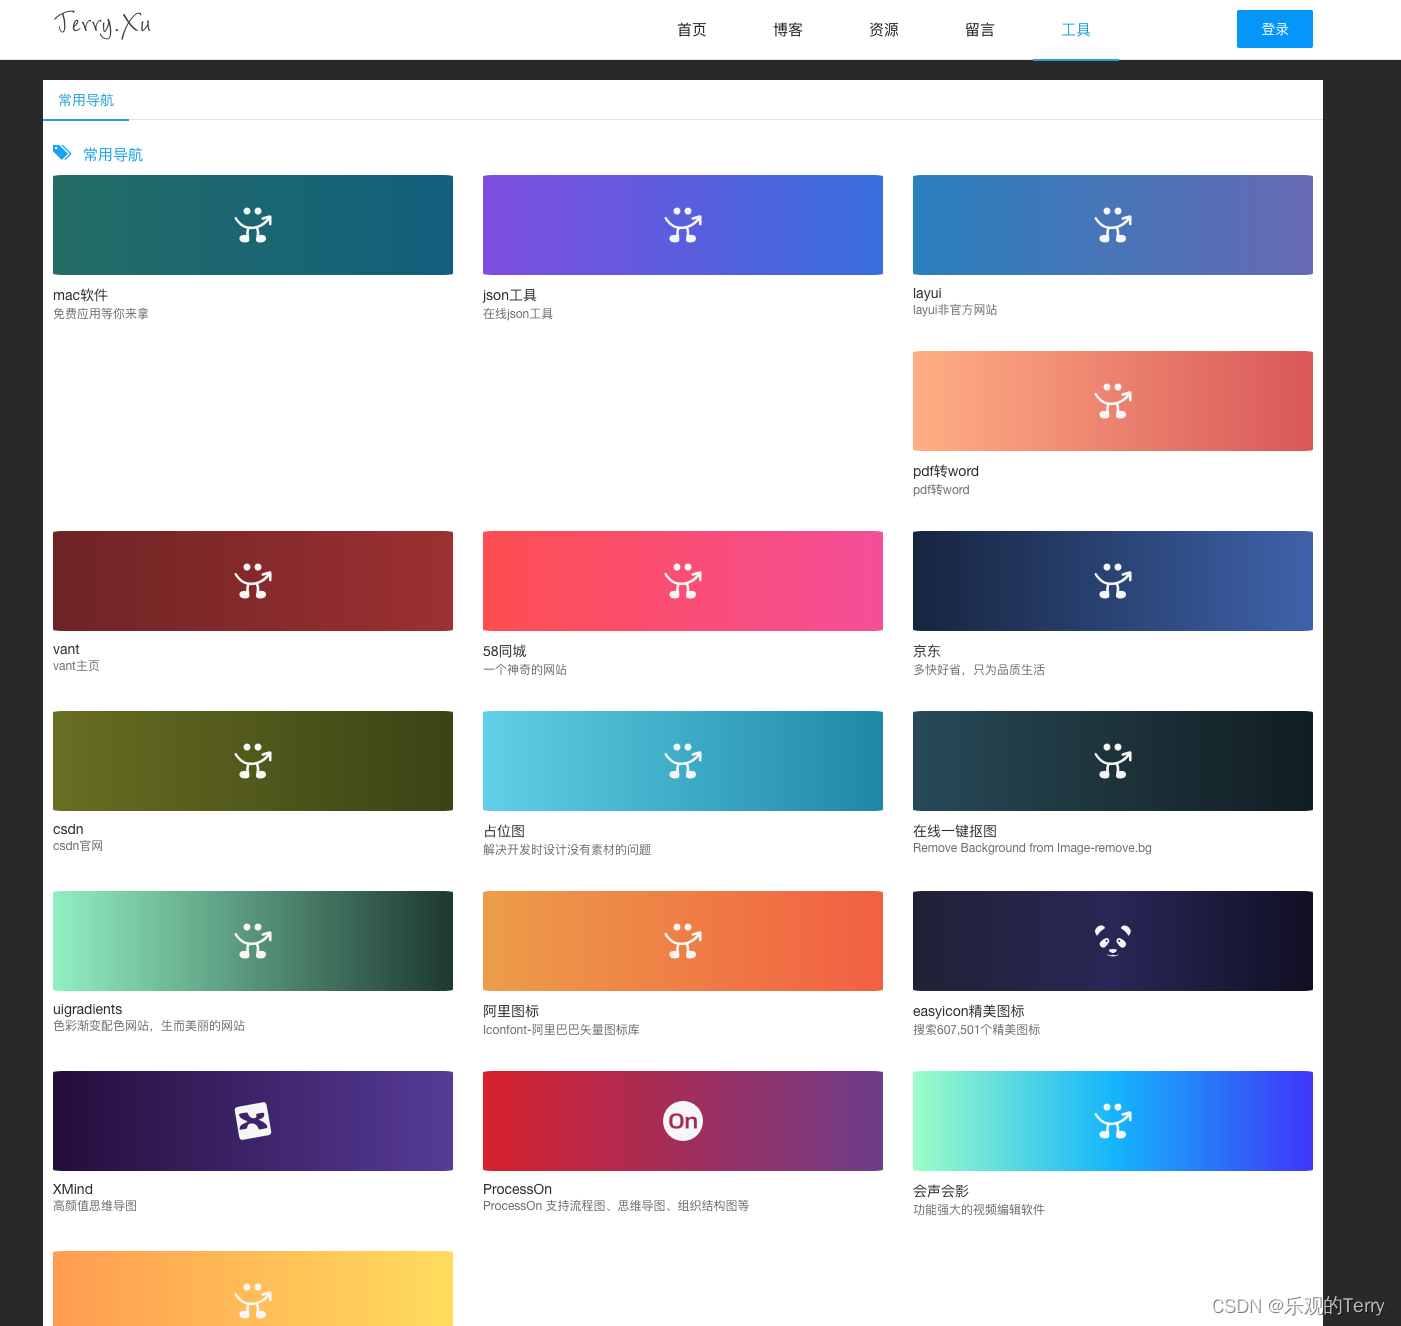
Task: Click the Remove Background from Image-remove.bg text
Action: pyautogui.click(x=1032, y=848)
